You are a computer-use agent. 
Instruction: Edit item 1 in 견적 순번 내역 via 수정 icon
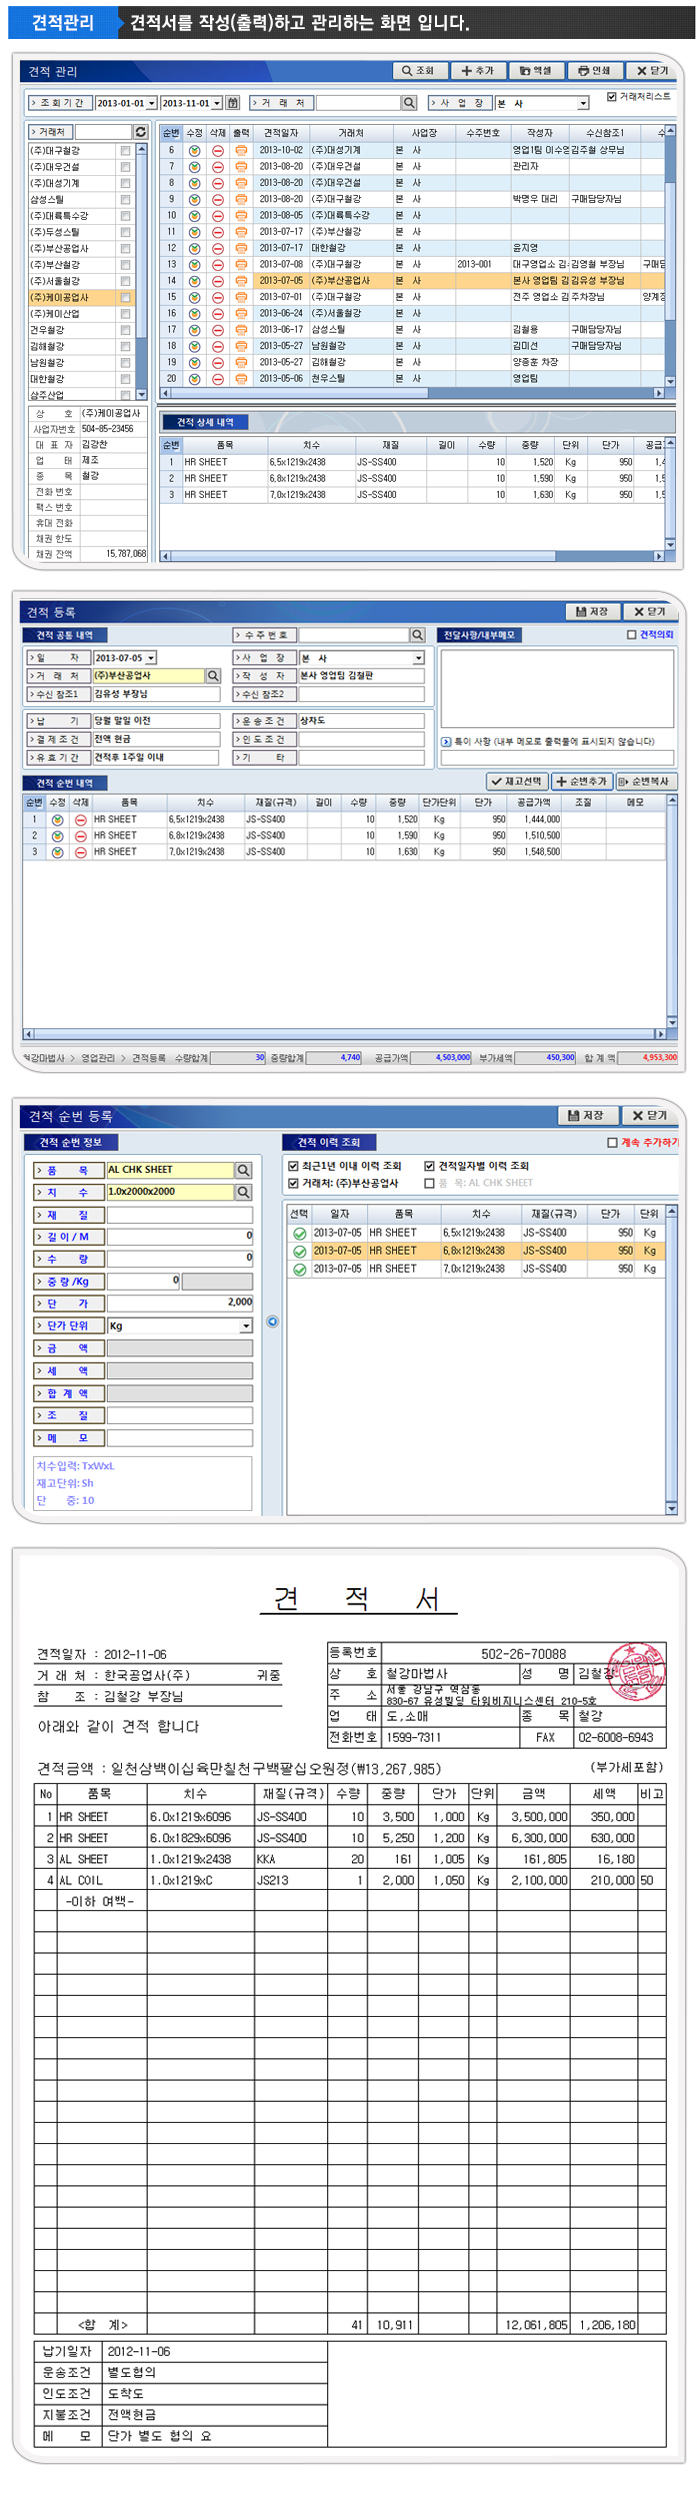[57, 821]
